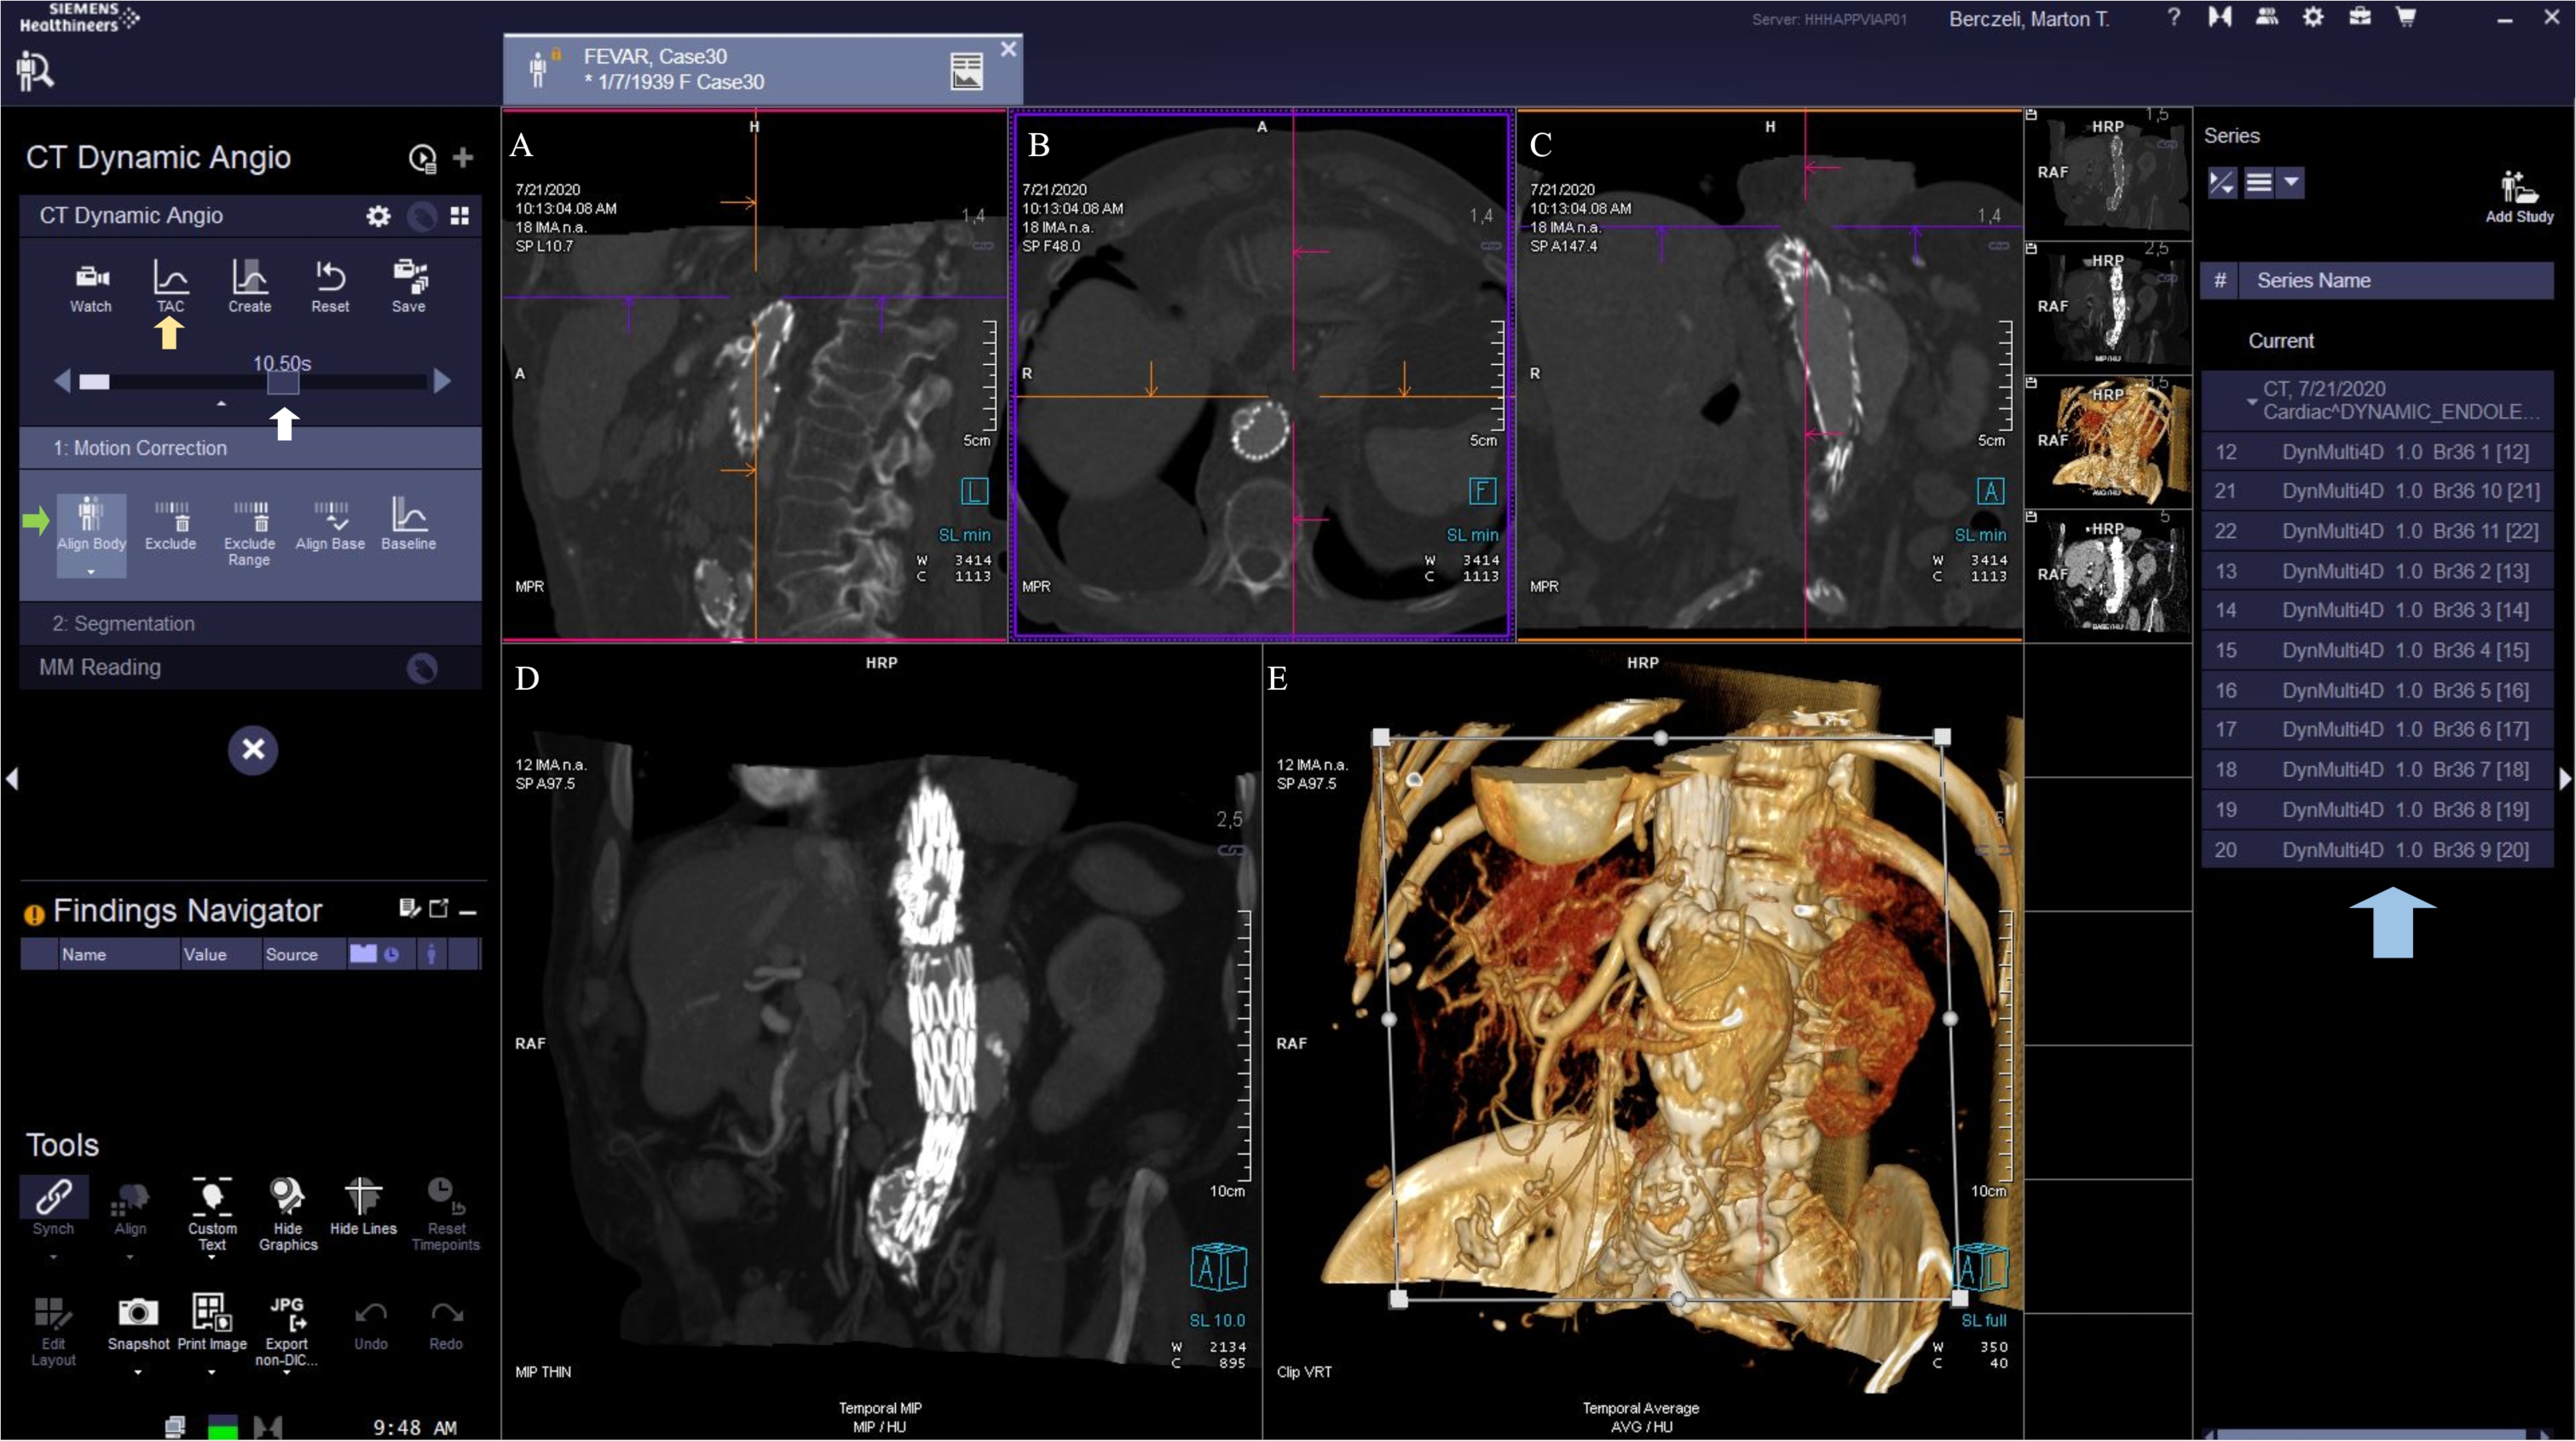2576x1441 pixels.
Task: Open the Align Body dropdown arrow
Action: point(91,572)
